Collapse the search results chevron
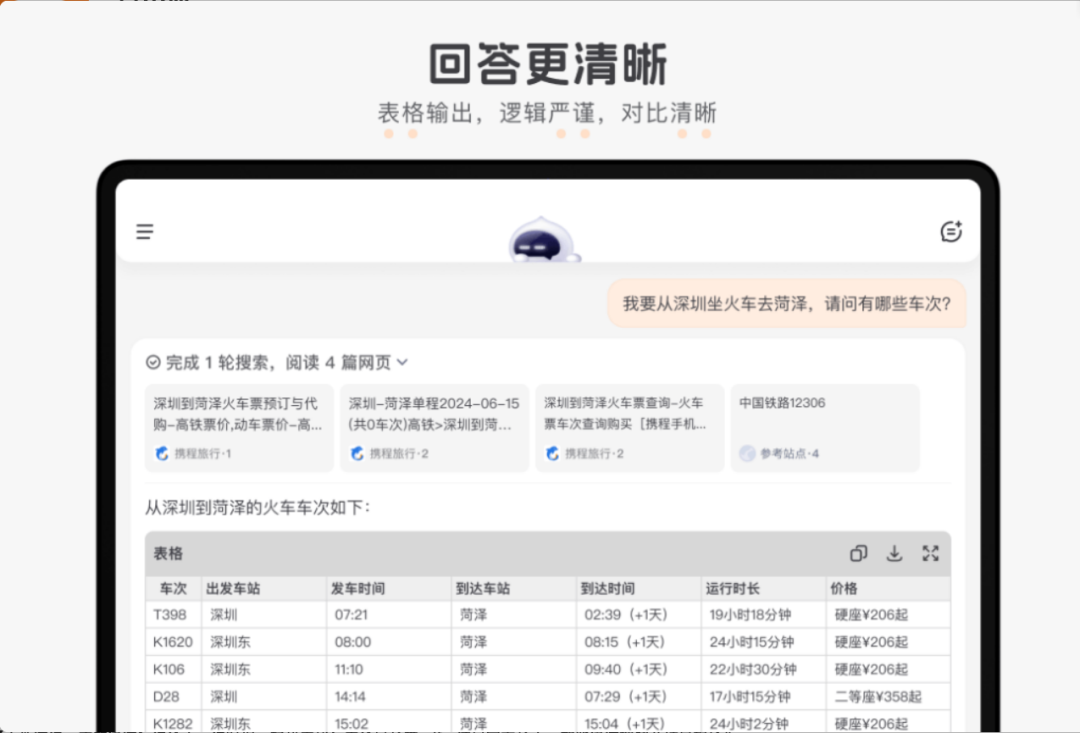Viewport: 1080px width, 733px height. pos(403,362)
